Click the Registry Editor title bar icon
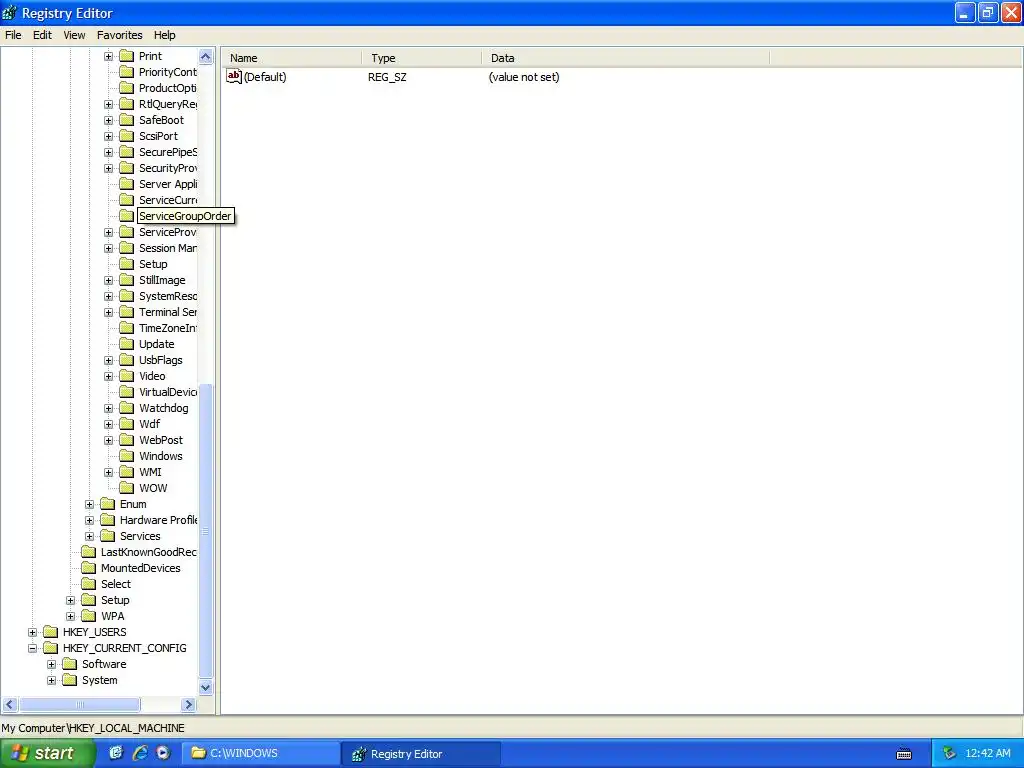 9,13
